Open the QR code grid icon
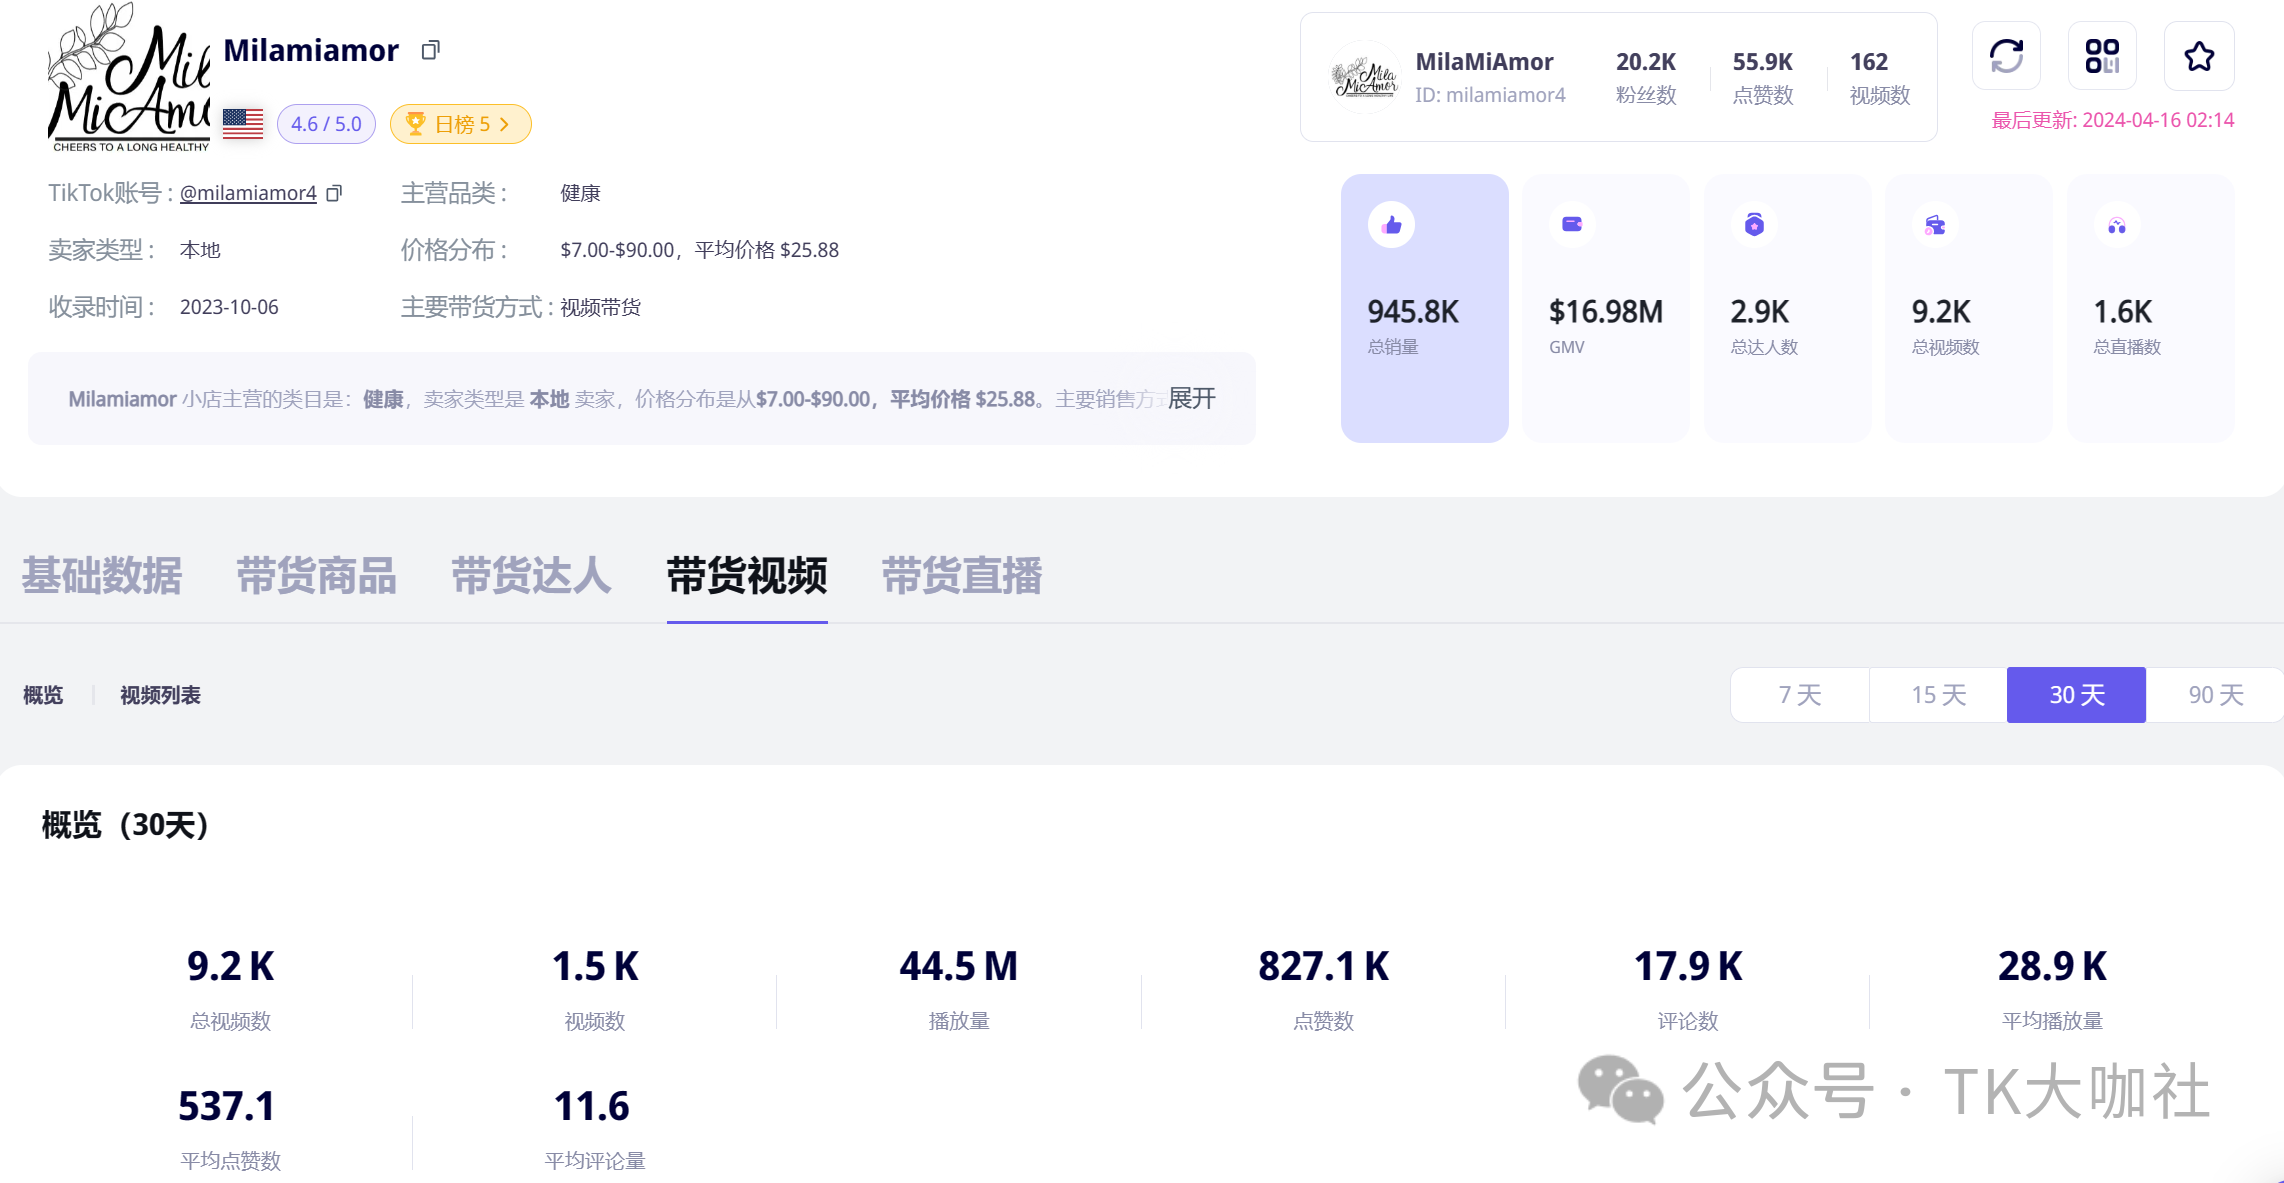 pos(2102,57)
